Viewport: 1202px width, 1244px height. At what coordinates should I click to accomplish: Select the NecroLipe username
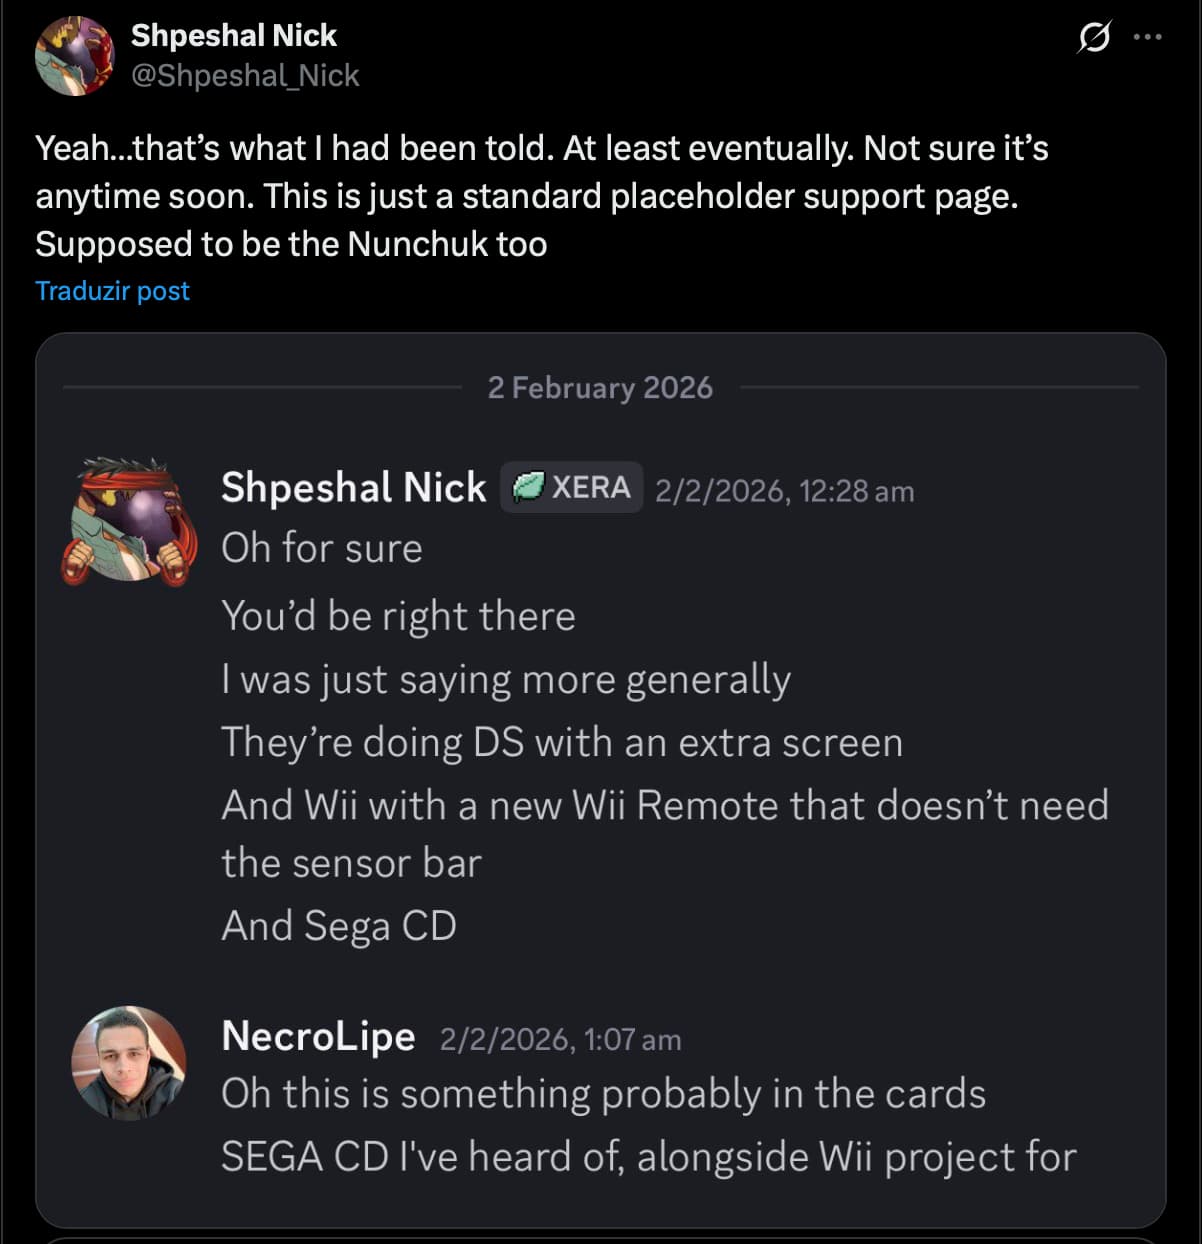pyautogui.click(x=318, y=1038)
